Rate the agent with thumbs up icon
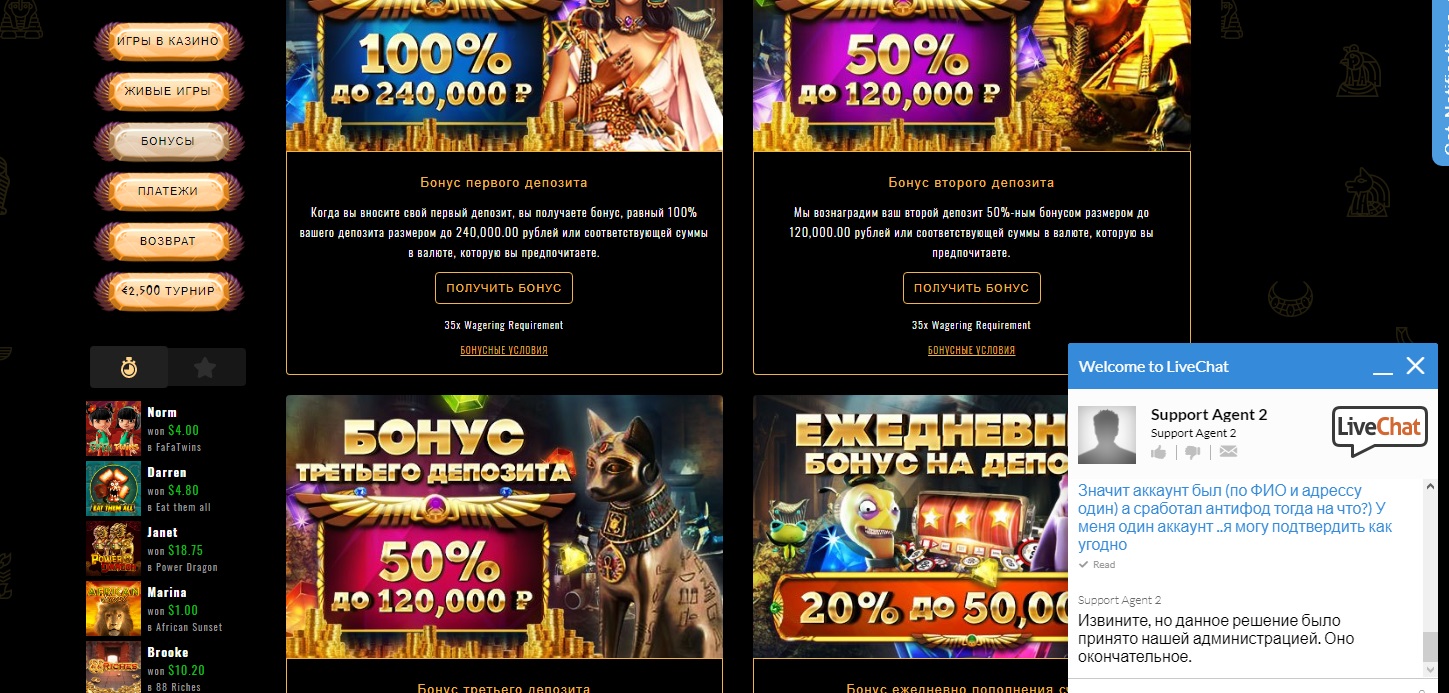The width and height of the screenshot is (1449, 693). click(1159, 452)
